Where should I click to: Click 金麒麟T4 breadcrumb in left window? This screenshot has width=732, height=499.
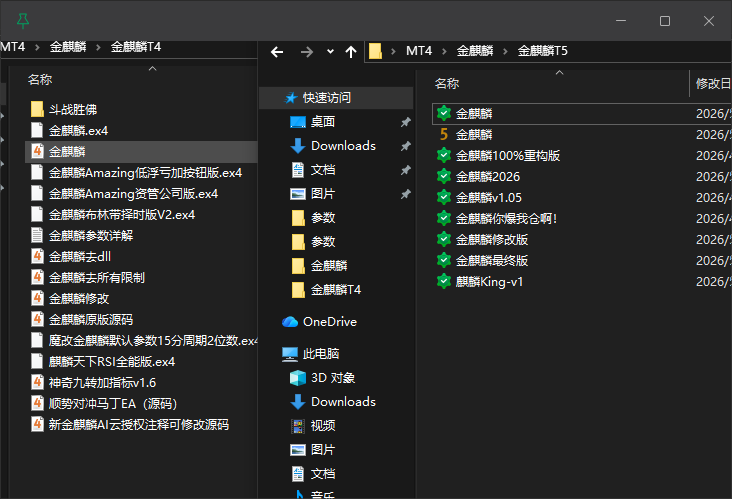[x=135, y=47]
